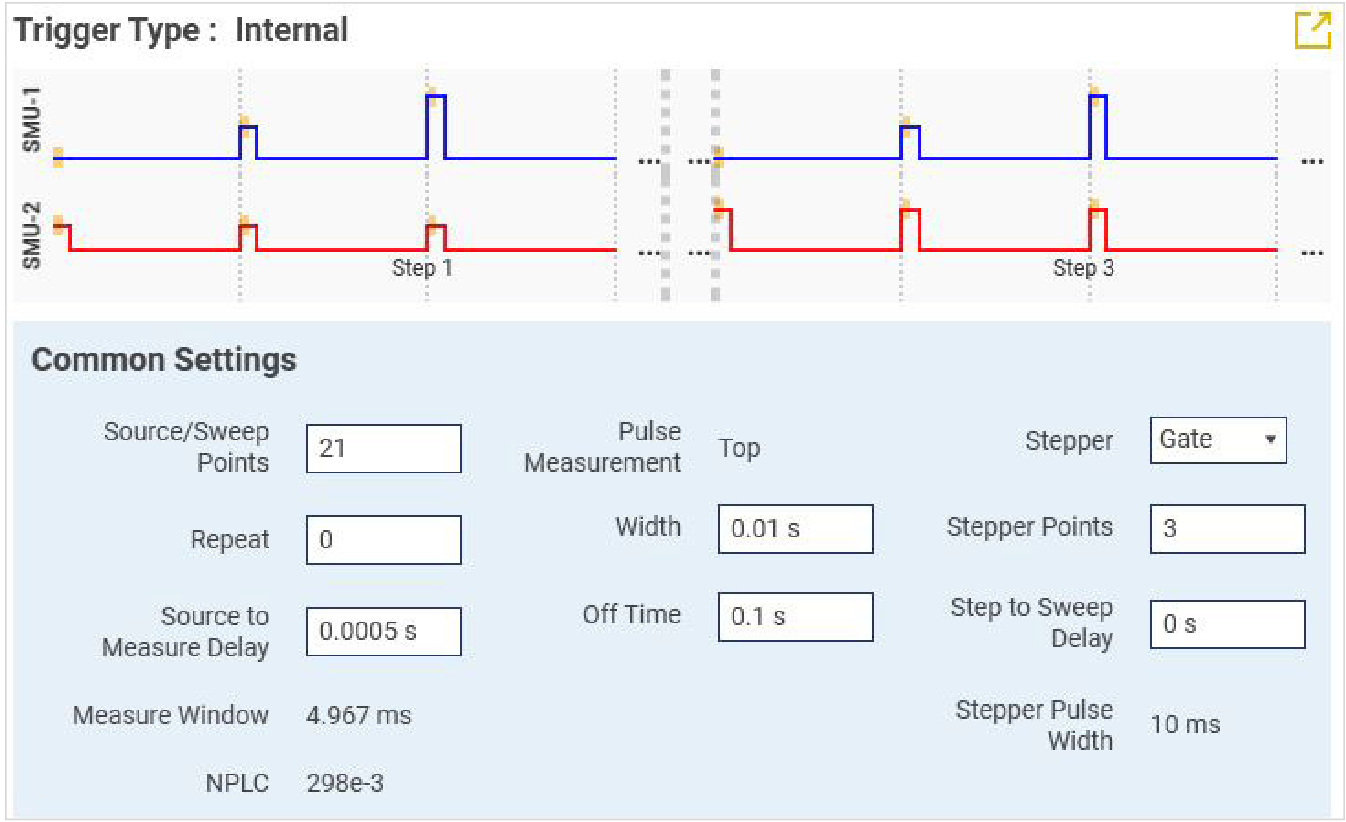Click the pulse Width input field

[795, 529]
